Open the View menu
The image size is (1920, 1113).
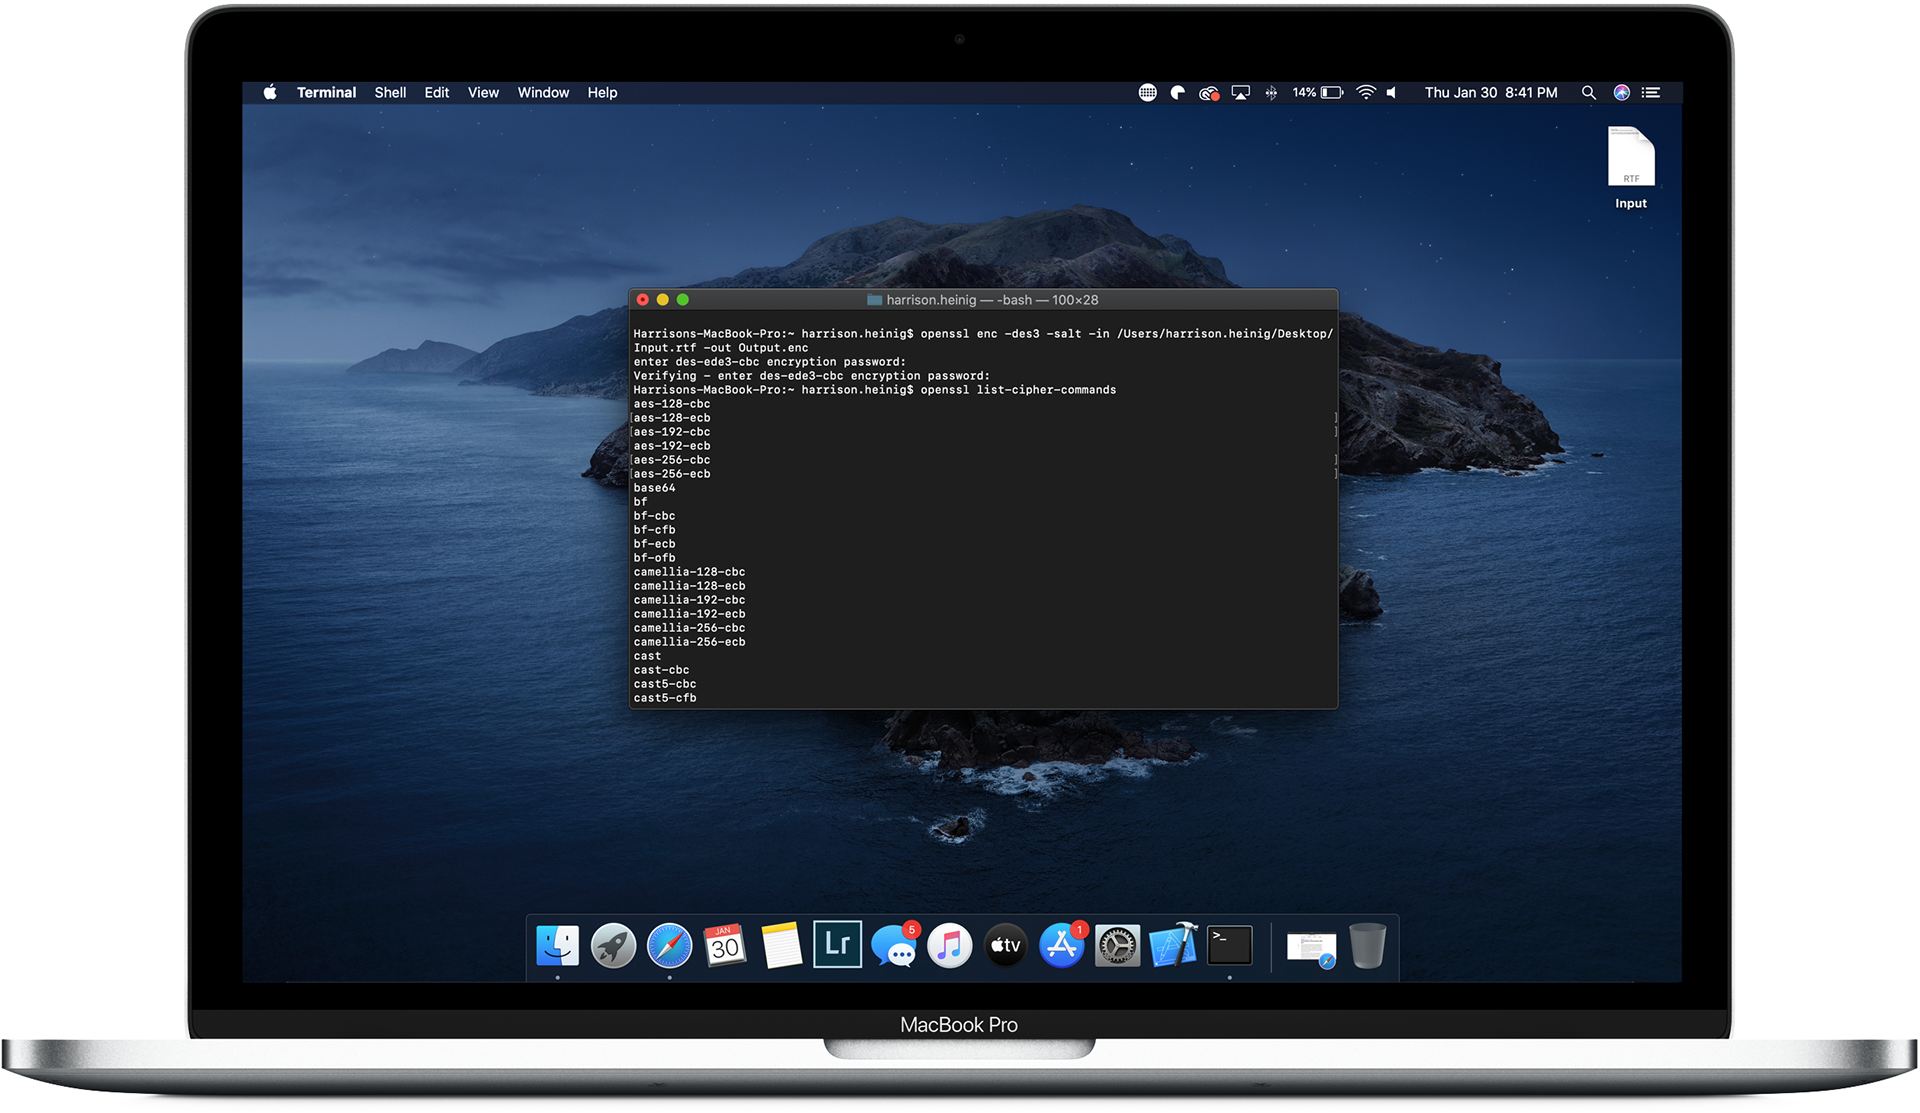483,92
